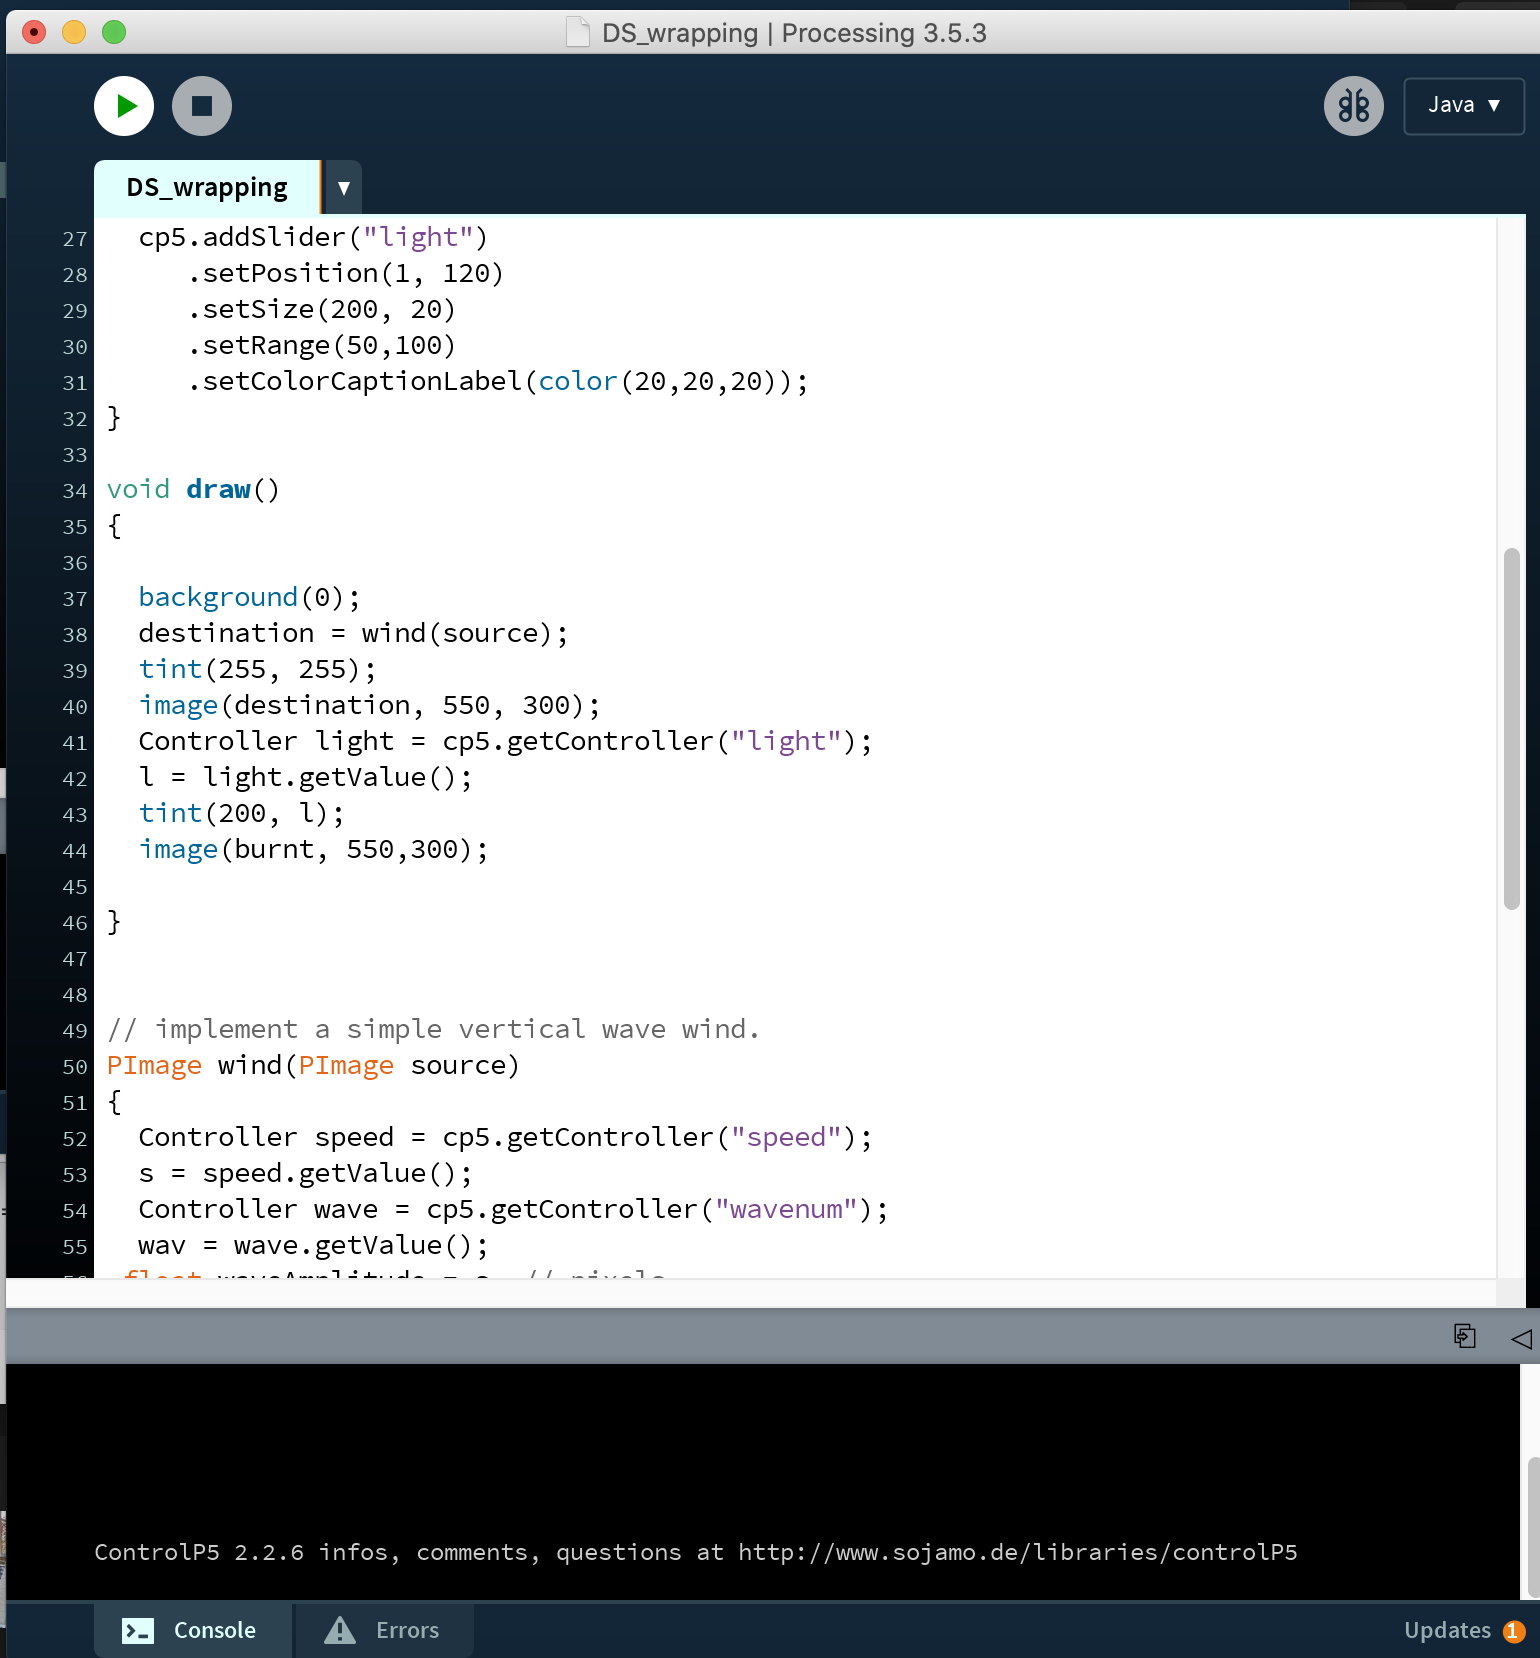The height and width of the screenshot is (1658, 1540).
Task: Click the editor vertical scrollbar thumb
Action: pos(1512,728)
